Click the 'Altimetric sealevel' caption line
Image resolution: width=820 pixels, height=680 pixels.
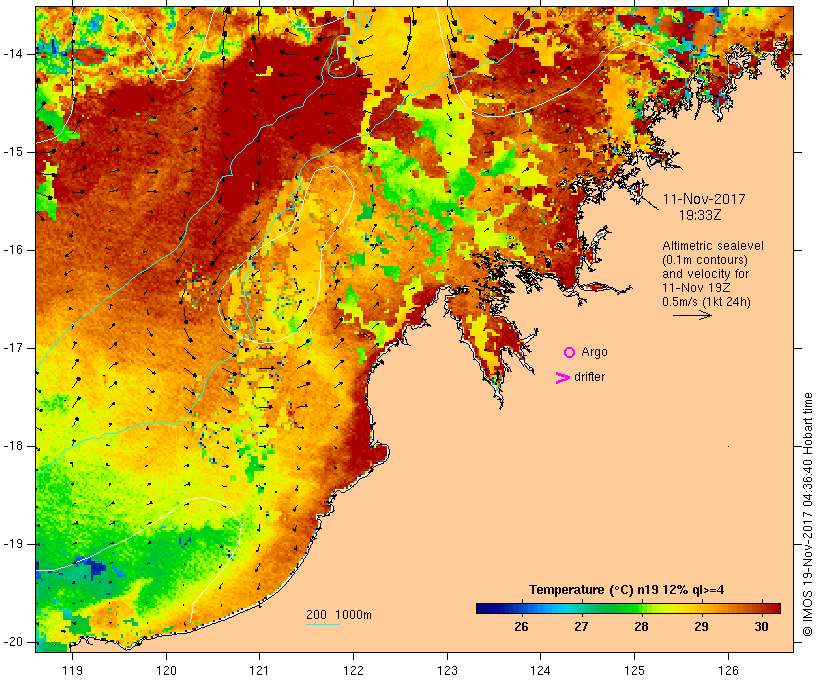[x=713, y=246]
